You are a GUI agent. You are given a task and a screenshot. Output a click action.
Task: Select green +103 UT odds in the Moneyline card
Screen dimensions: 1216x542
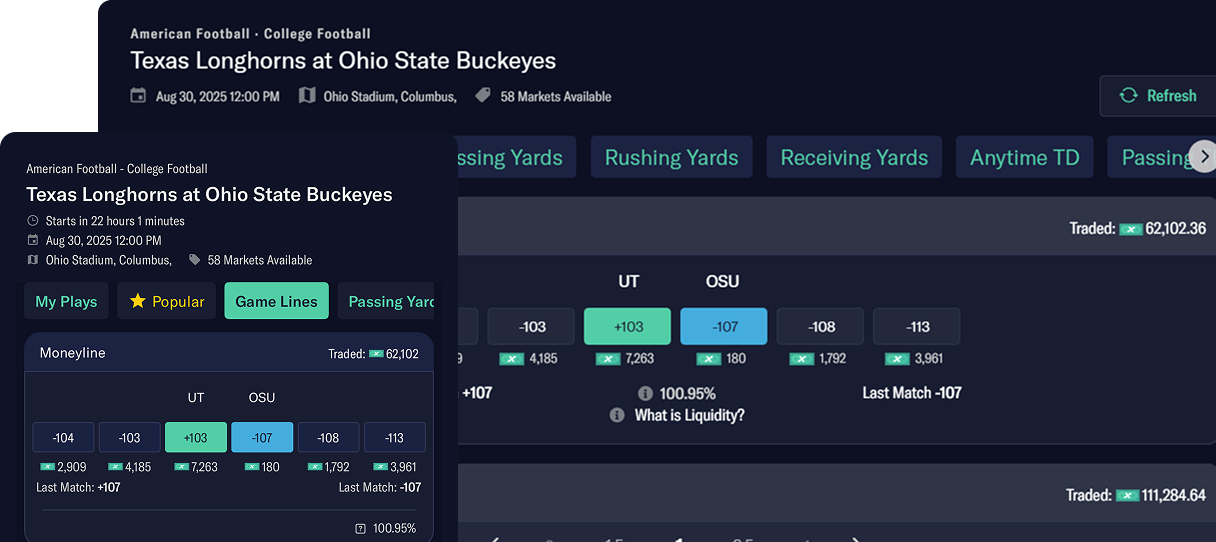click(x=196, y=438)
